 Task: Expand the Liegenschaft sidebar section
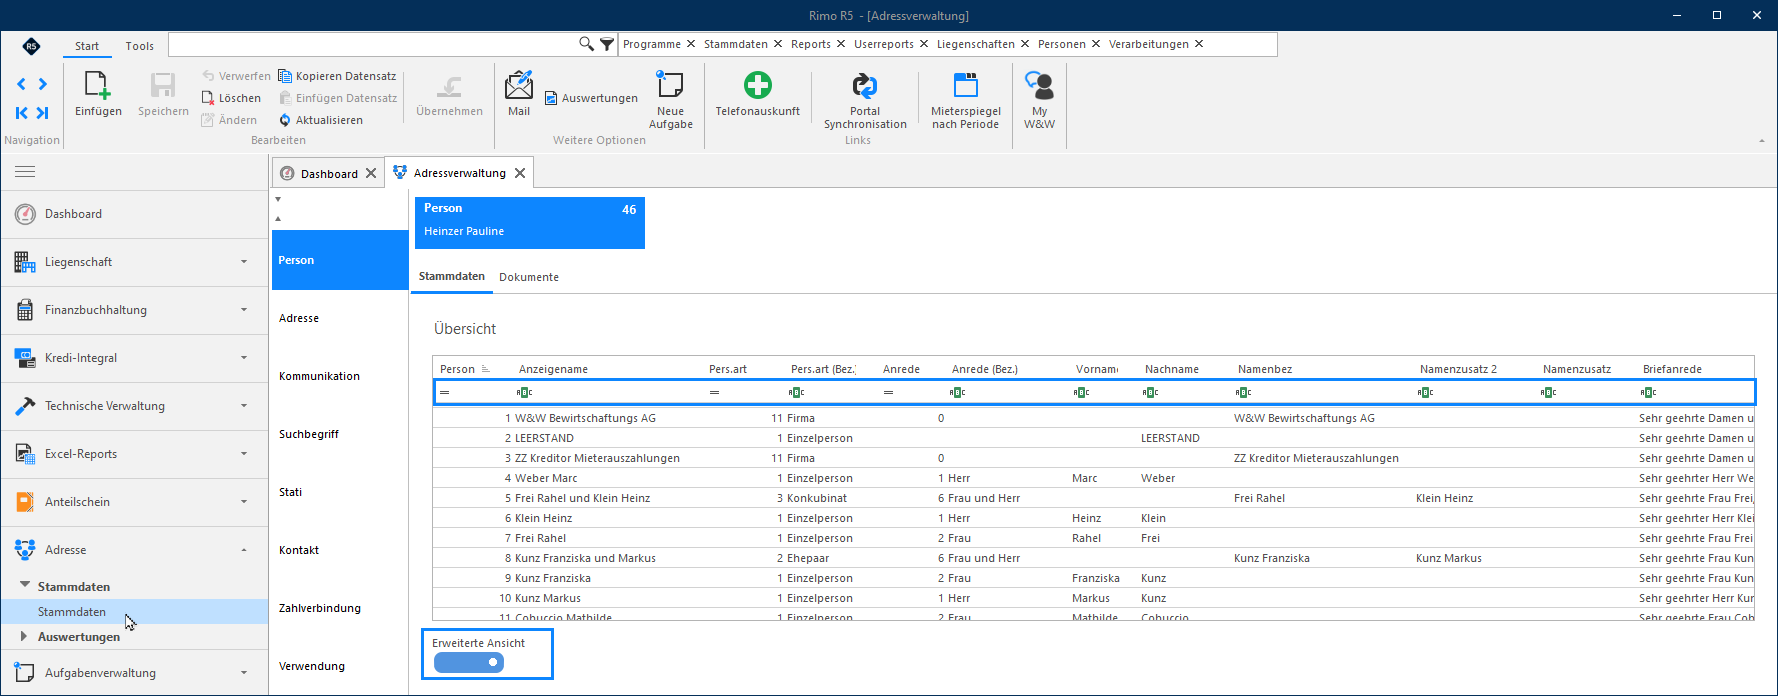coord(244,262)
